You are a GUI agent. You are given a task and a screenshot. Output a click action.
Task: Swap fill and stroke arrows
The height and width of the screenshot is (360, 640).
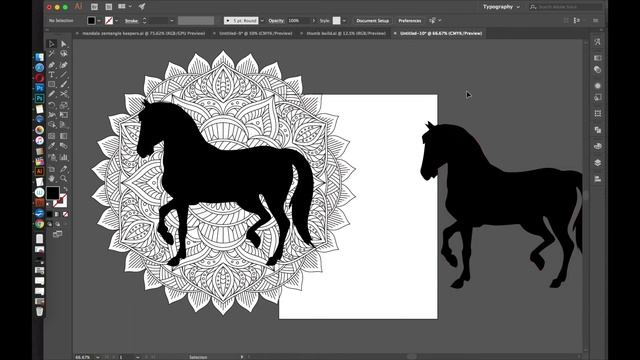tap(65, 189)
